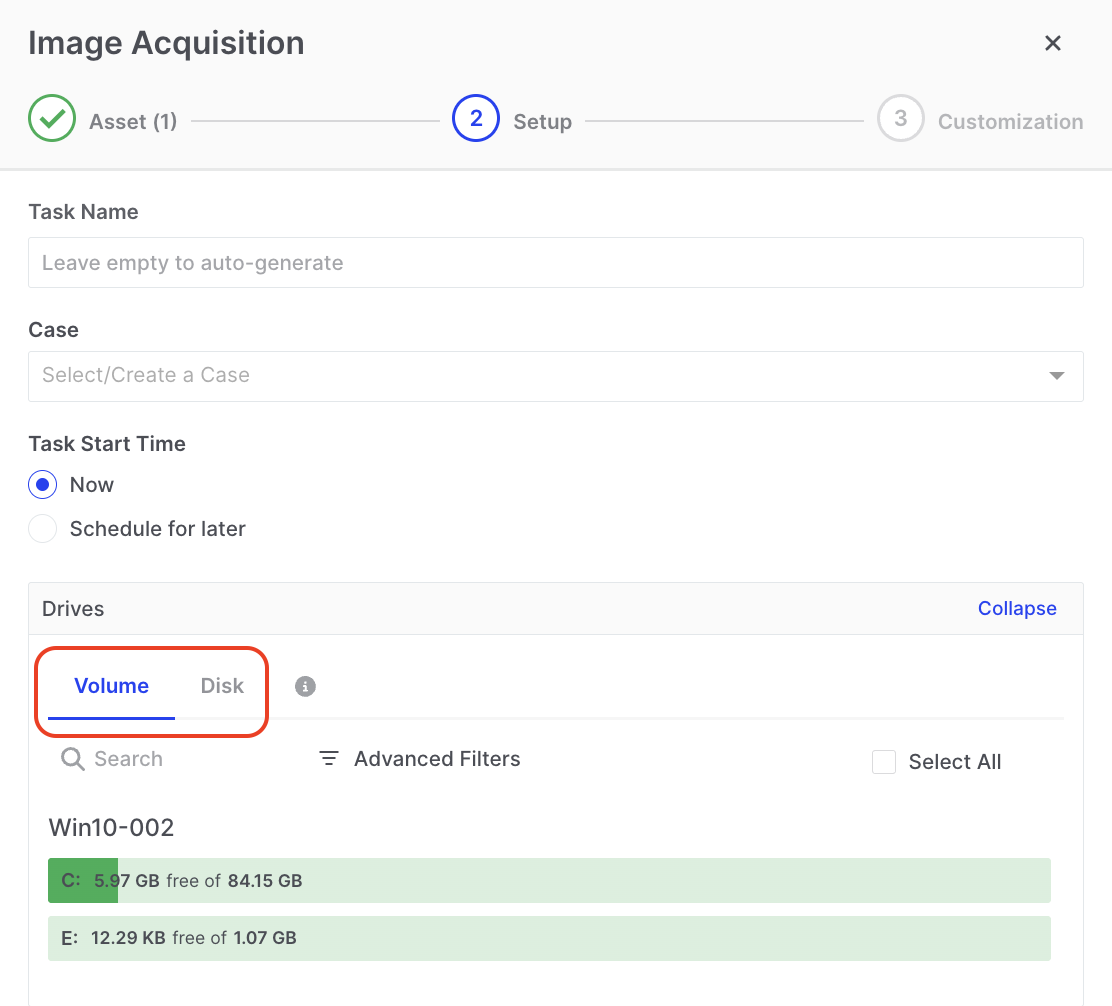Open the Case dropdown arrow
The height and width of the screenshot is (1006, 1112).
click(x=1056, y=376)
